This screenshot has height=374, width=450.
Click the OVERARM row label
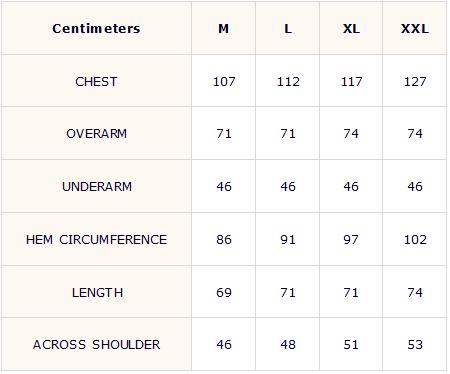click(96, 134)
